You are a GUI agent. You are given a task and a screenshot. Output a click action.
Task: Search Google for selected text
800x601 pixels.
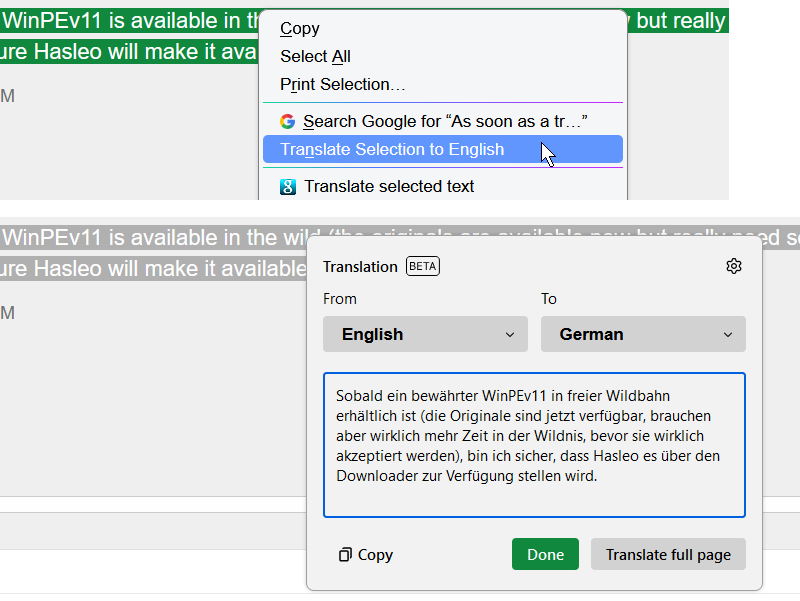pos(442,121)
